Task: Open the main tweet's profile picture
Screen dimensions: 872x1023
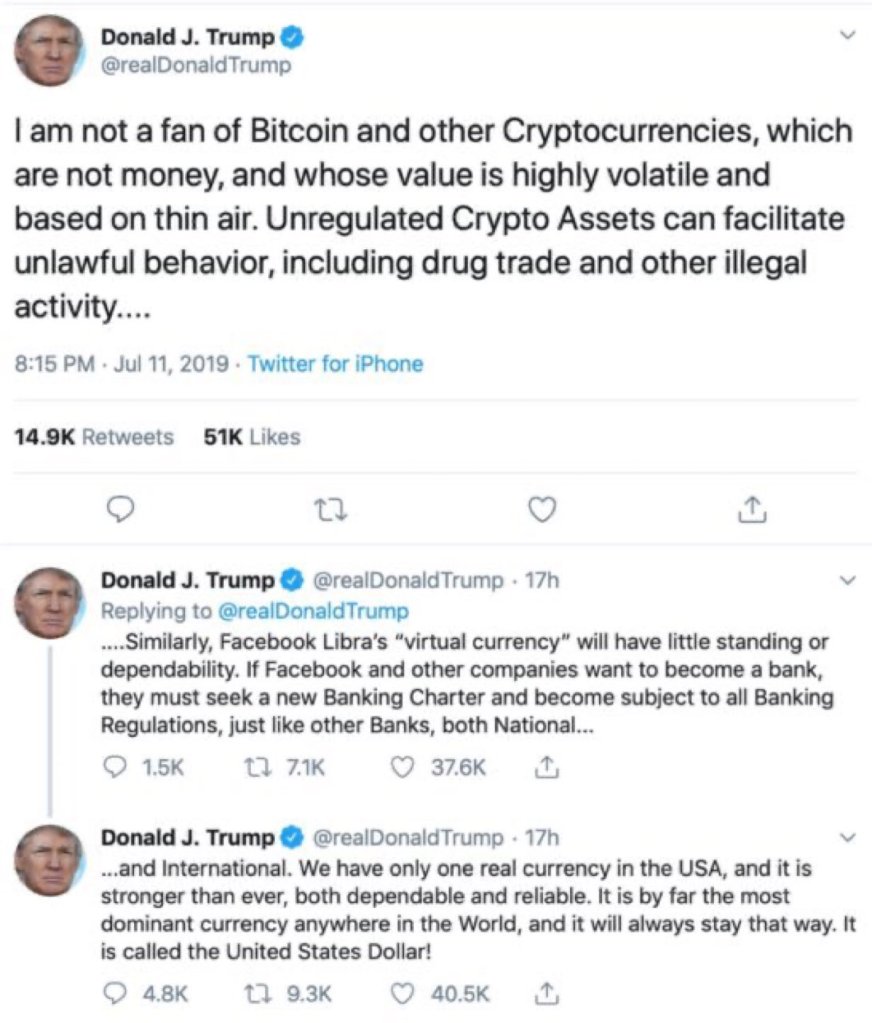Action: [x=49, y=50]
